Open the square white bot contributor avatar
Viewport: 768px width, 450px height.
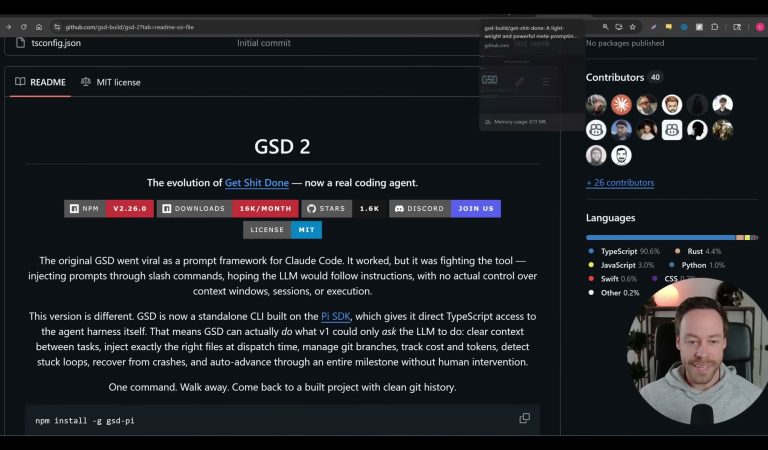click(672, 130)
